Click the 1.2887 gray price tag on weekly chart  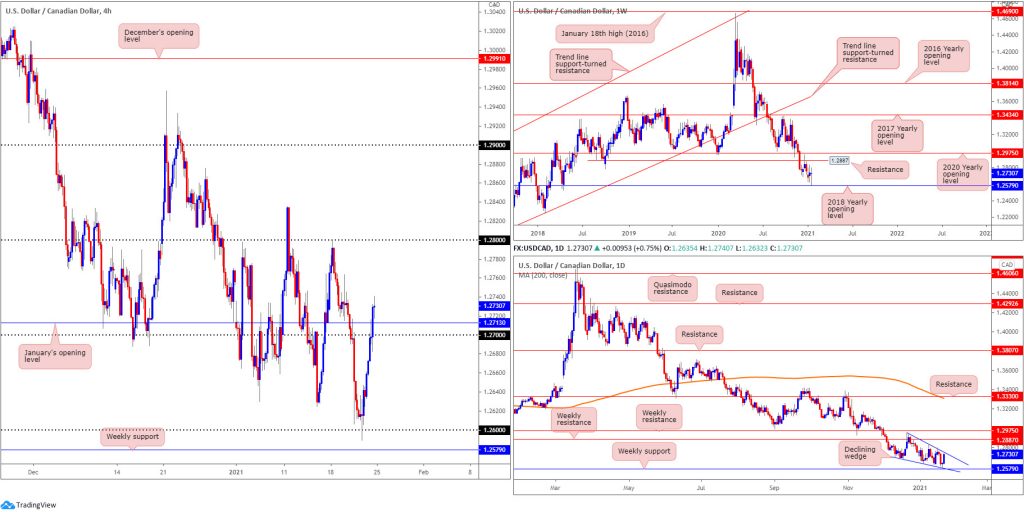(838, 160)
